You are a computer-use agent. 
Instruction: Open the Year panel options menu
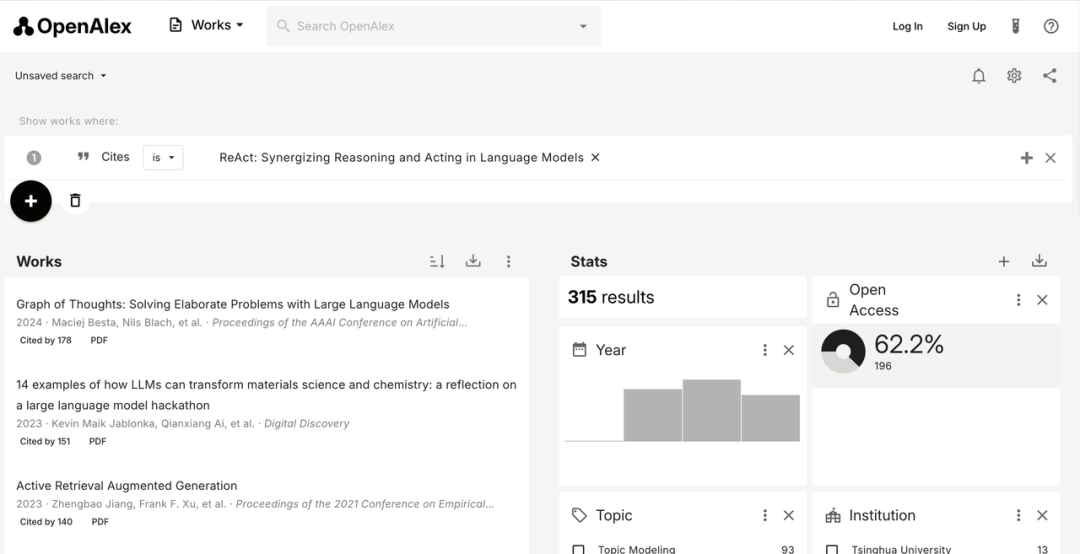click(765, 350)
